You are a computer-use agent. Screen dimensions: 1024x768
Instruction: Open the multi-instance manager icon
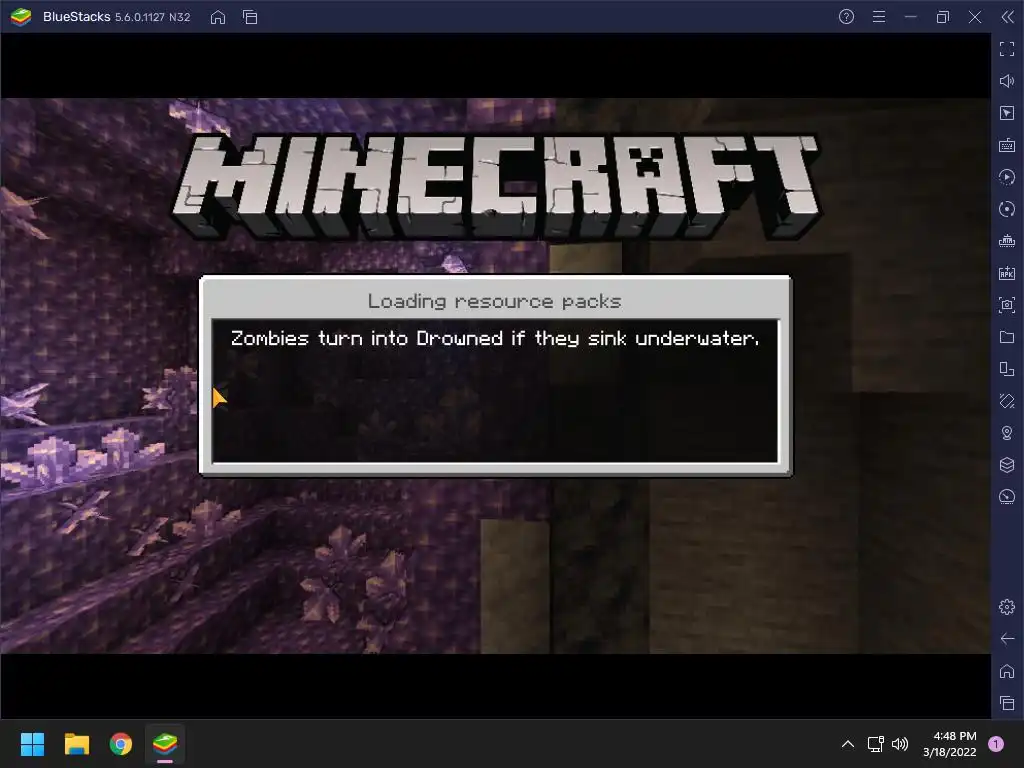coord(1007,369)
